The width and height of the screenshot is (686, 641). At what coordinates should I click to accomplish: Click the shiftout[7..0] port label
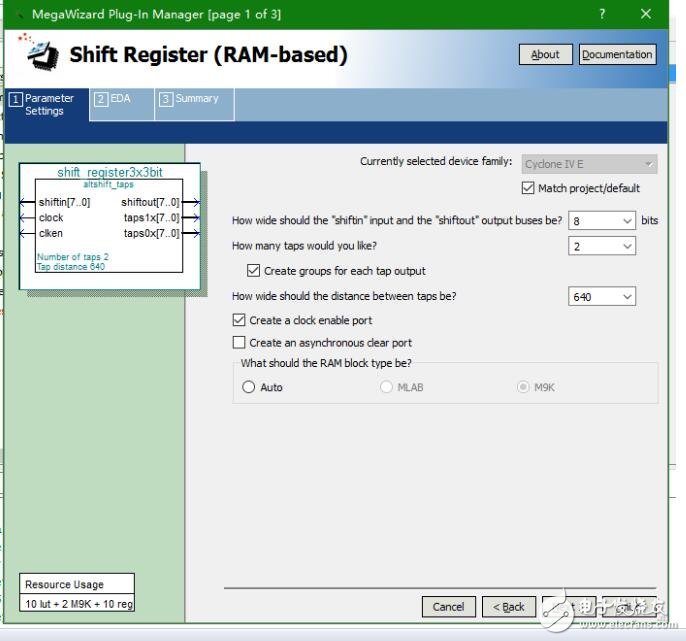click(150, 202)
